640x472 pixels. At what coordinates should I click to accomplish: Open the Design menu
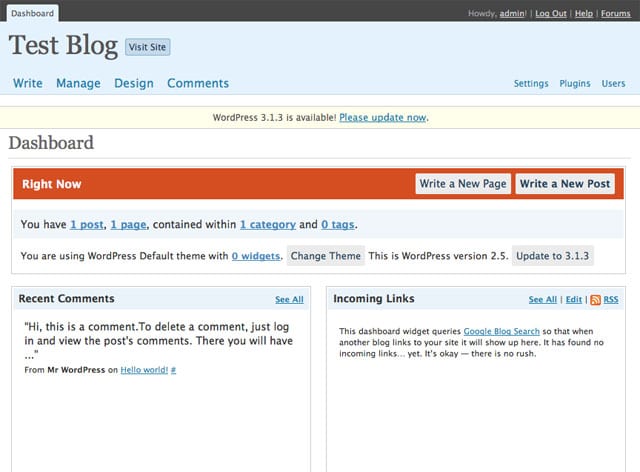[133, 83]
